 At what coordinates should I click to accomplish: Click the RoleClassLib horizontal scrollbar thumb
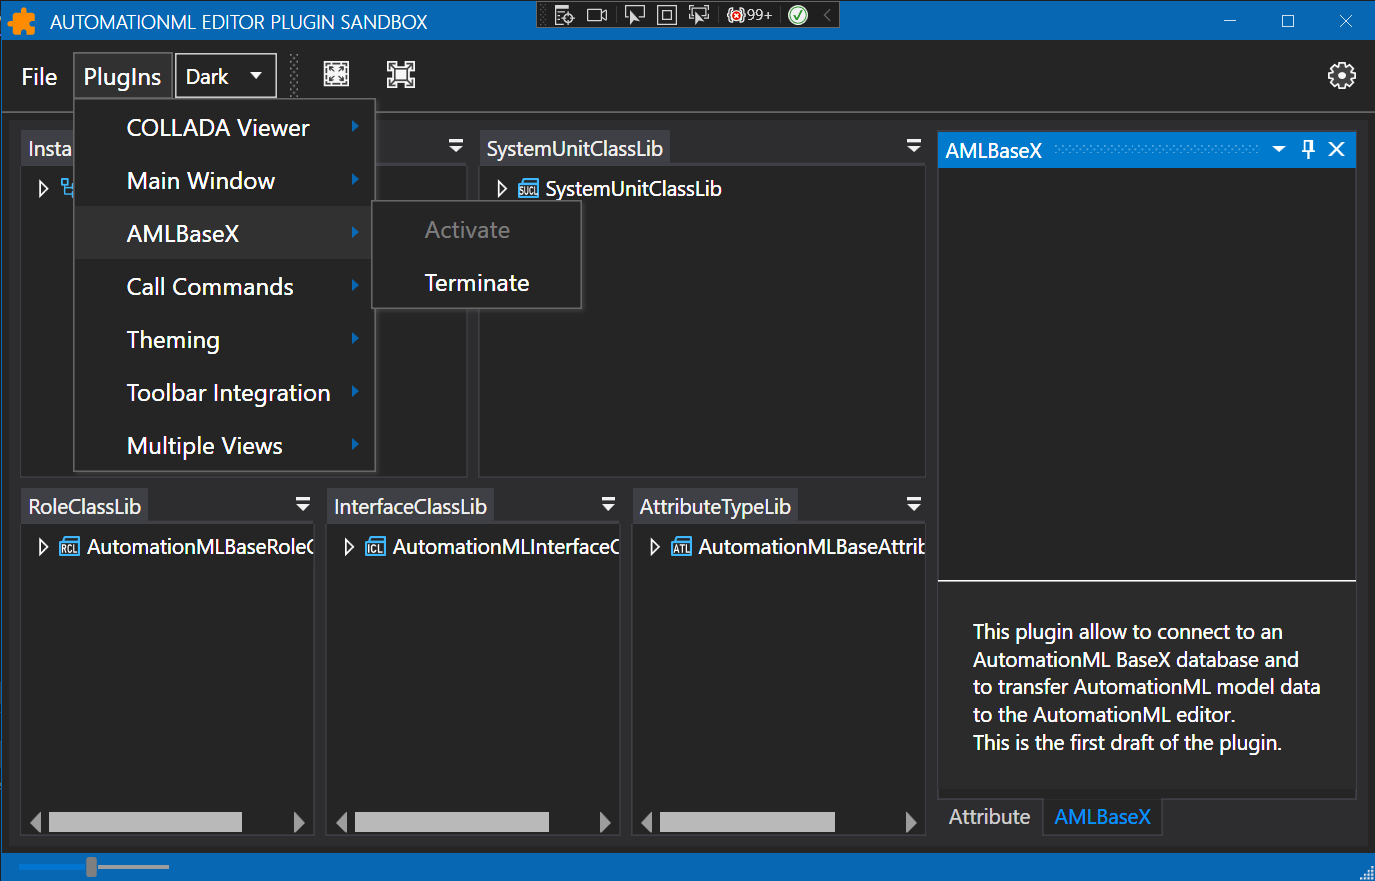pos(145,822)
